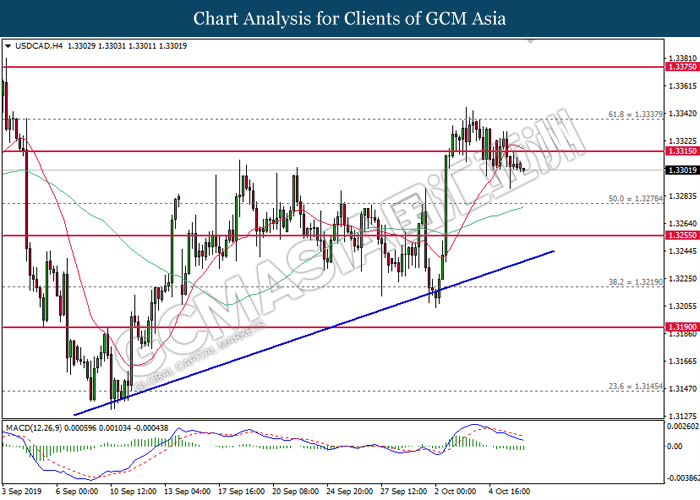700x500 pixels.
Task: Click the 1.32055 price scale value
Action: (x=683, y=306)
